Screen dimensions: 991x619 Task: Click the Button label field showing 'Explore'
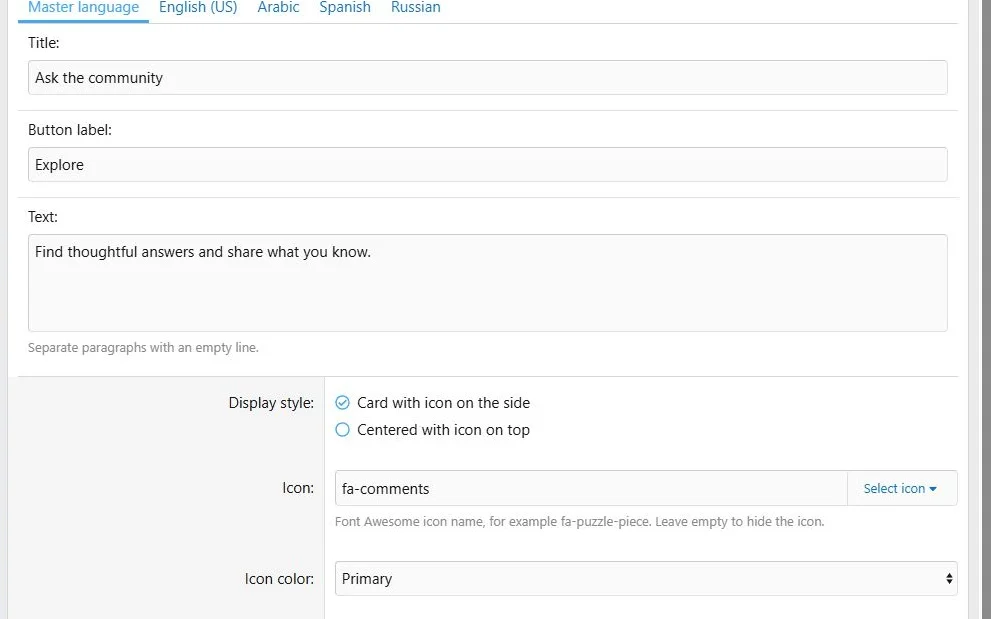click(487, 165)
